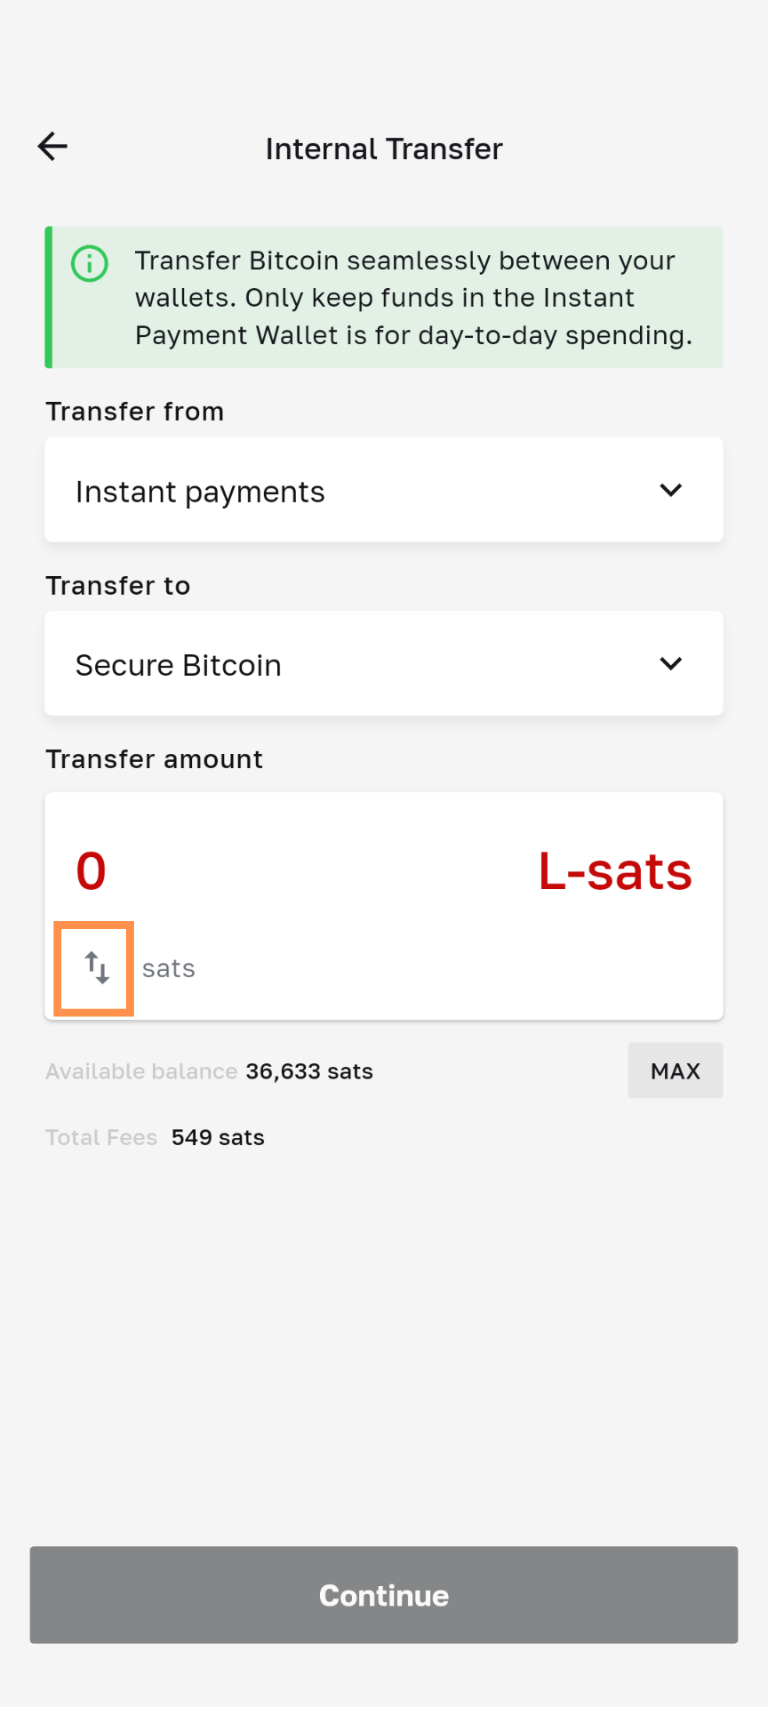The width and height of the screenshot is (768, 1713).
Task: Click the red L-sats unit label
Action: point(615,871)
